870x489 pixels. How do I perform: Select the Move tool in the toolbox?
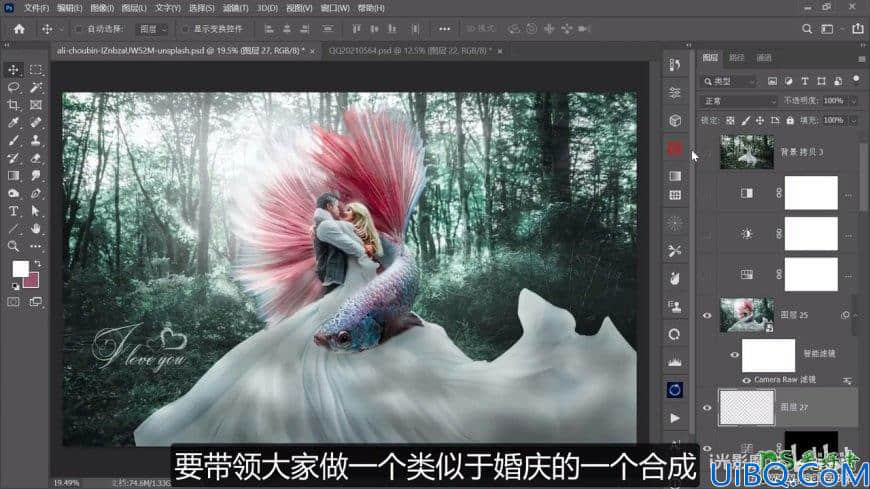[x=13, y=70]
